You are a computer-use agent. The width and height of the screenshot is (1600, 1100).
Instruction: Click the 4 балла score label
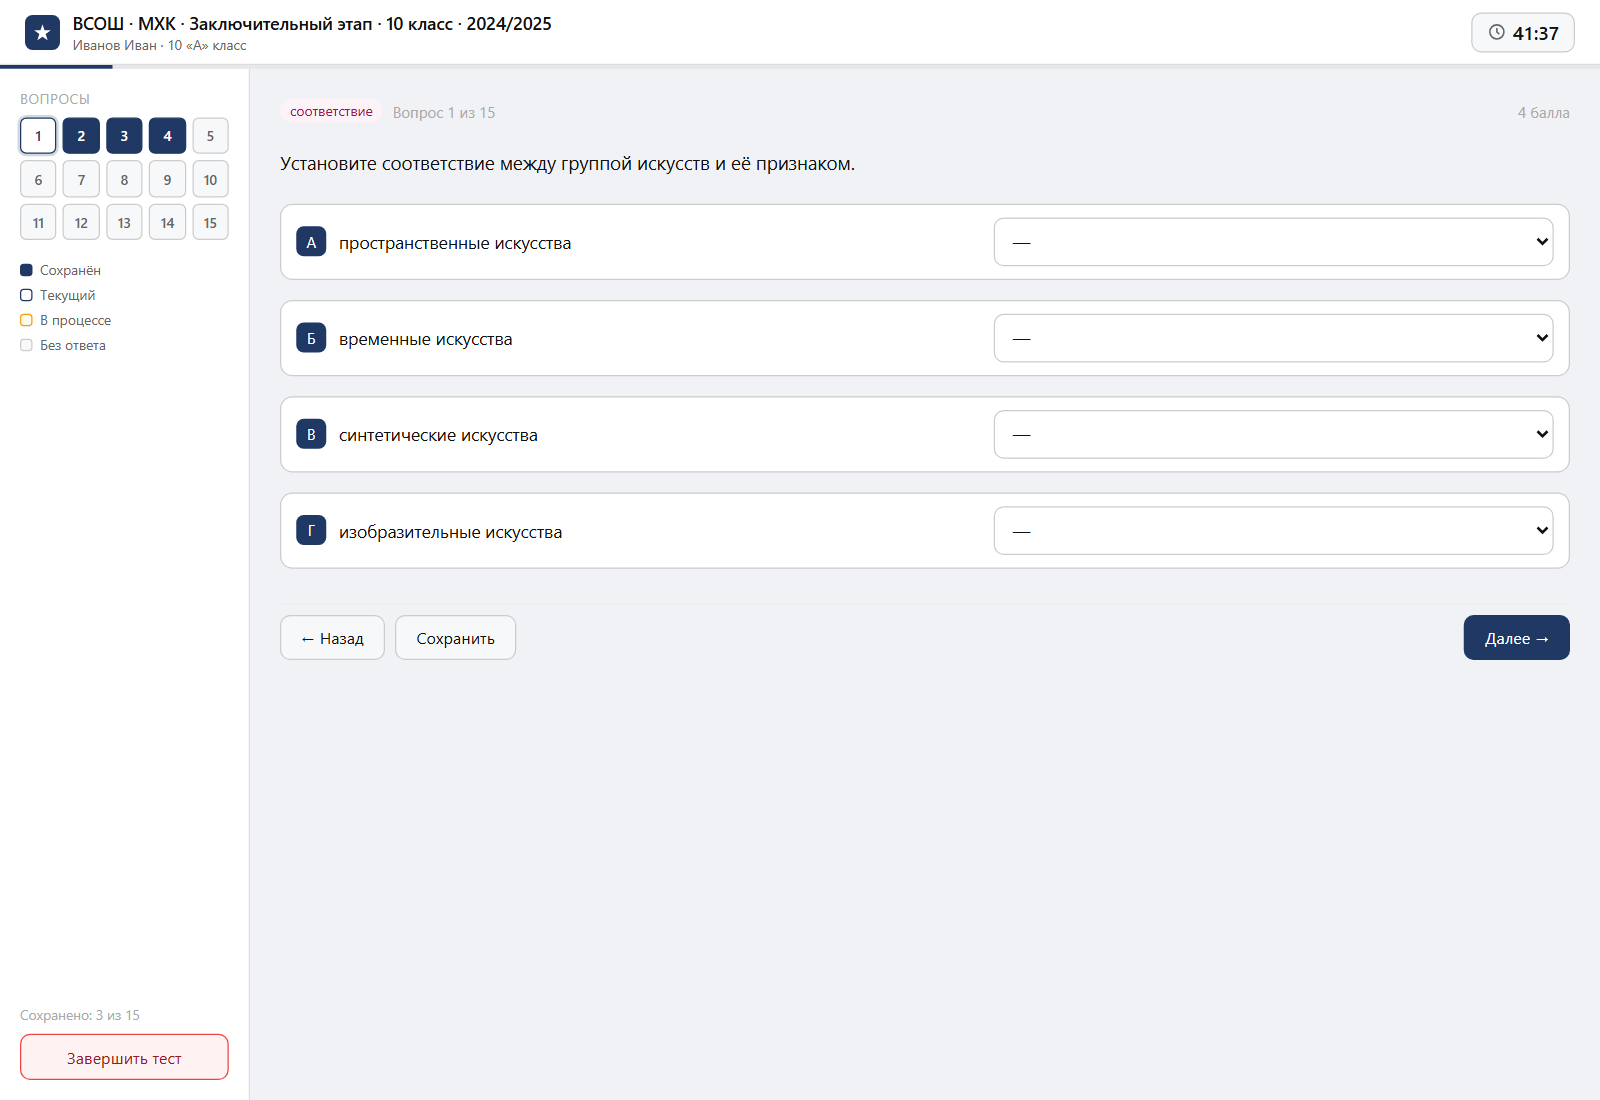coord(1543,113)
